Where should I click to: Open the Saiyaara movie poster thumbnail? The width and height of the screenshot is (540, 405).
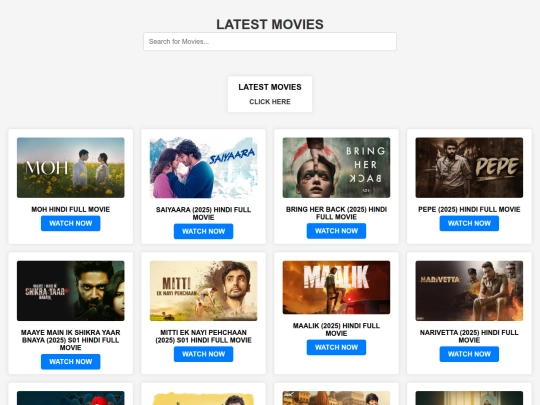point(204,168)
